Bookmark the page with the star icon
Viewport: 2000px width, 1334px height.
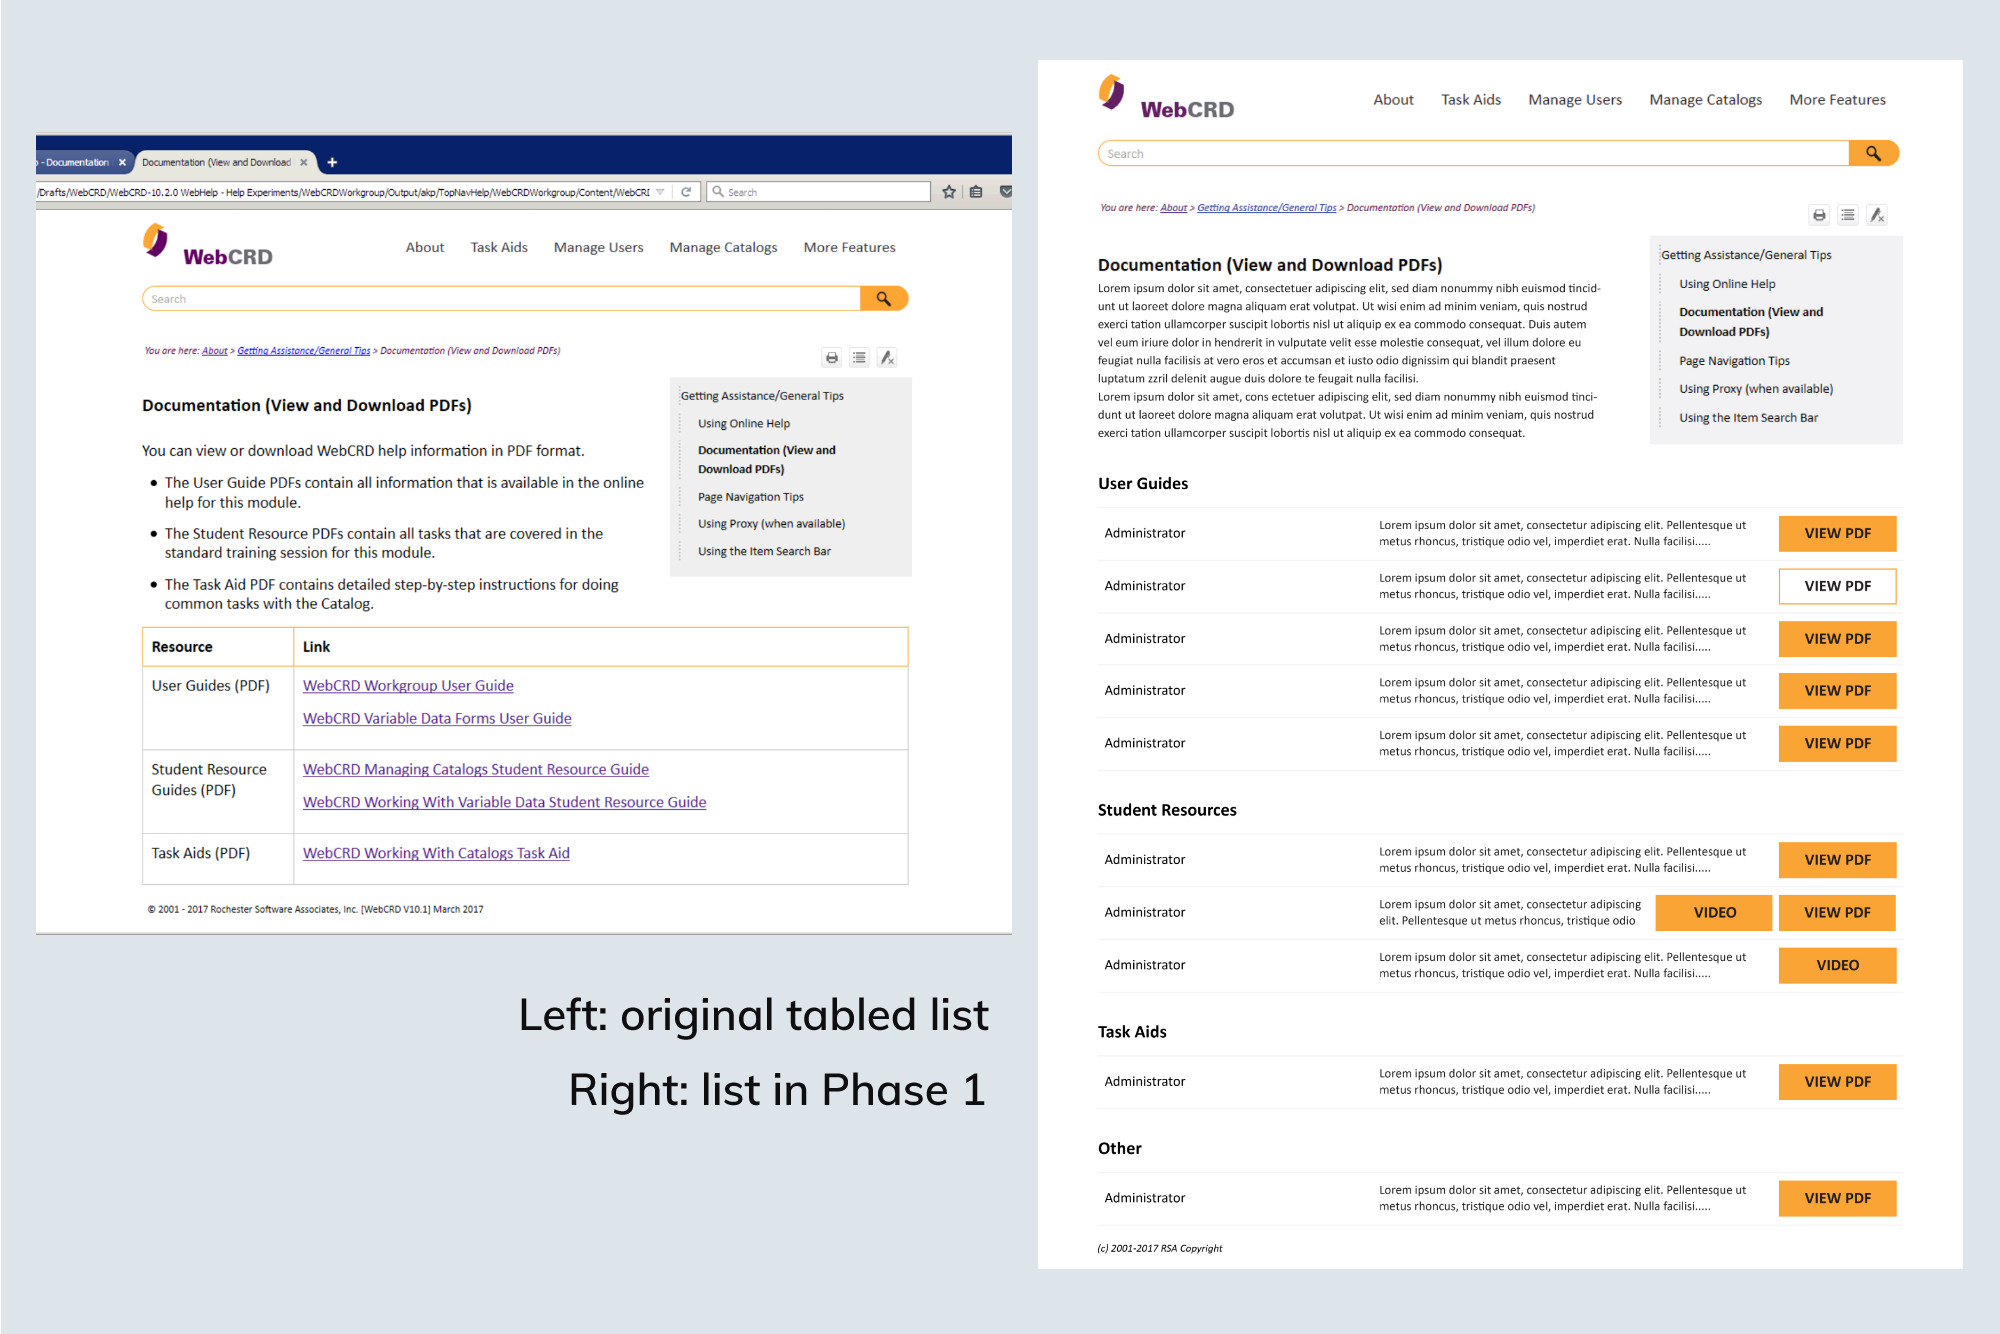coord(949,192)
